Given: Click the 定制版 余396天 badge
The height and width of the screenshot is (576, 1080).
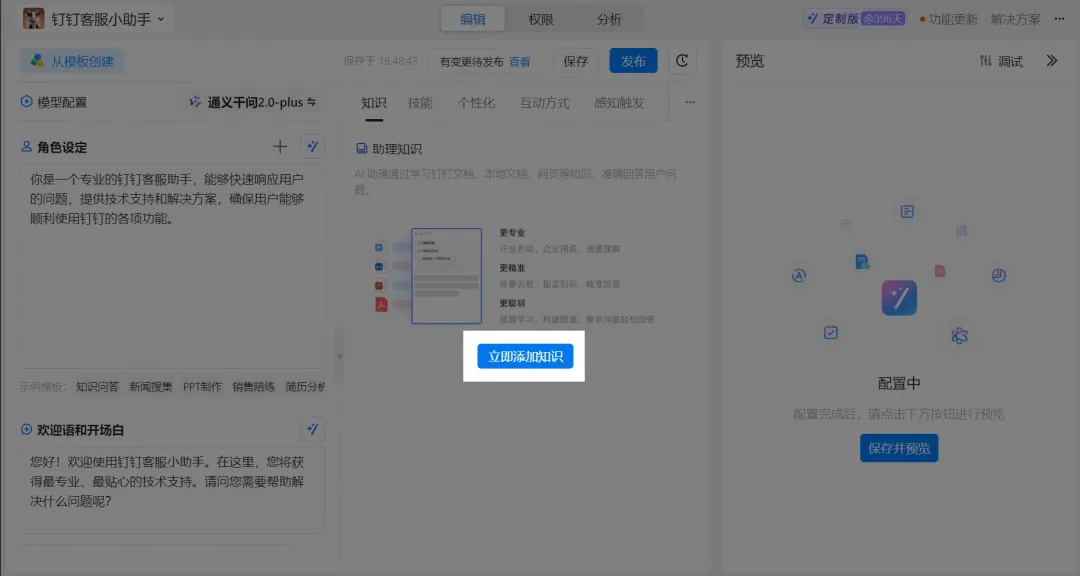Looking at the screenshot, I should pos(855,19).
